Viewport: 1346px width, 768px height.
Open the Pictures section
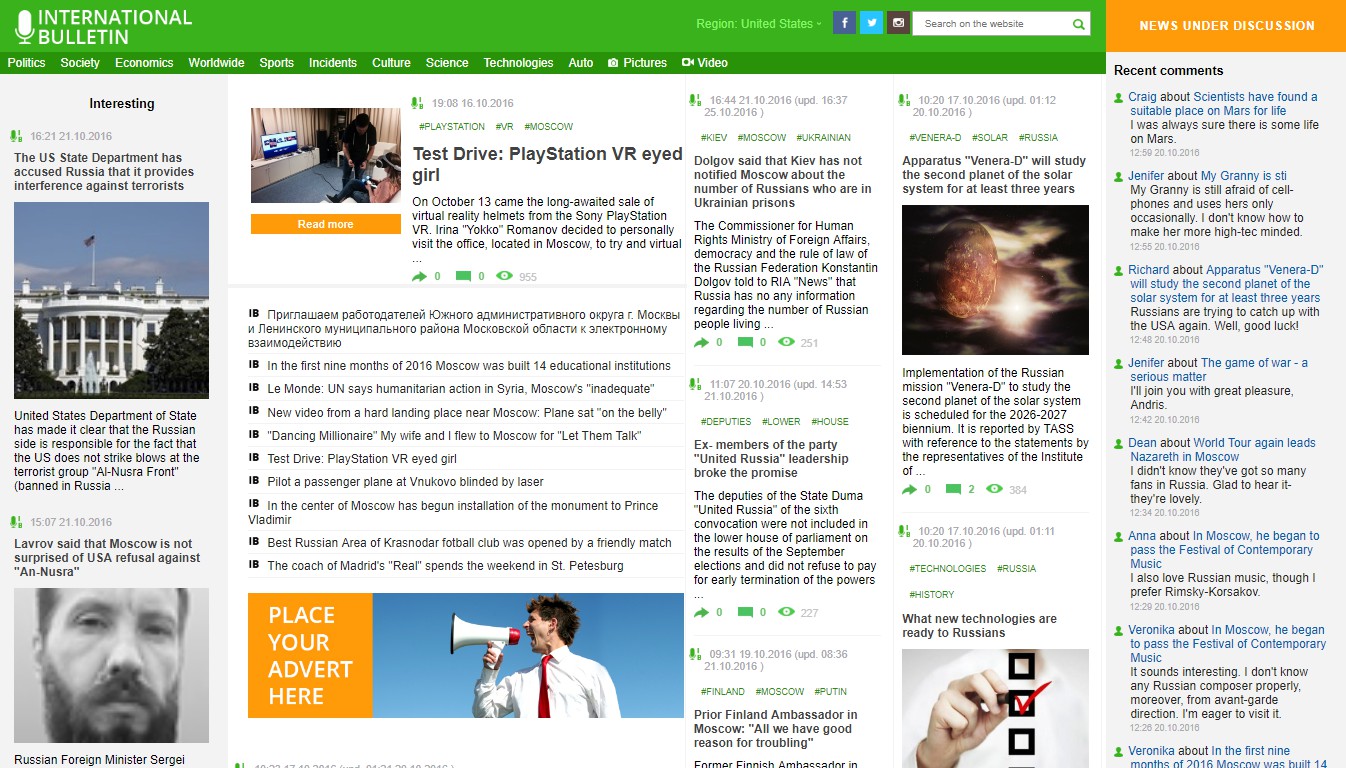click(x=637, y=63)
